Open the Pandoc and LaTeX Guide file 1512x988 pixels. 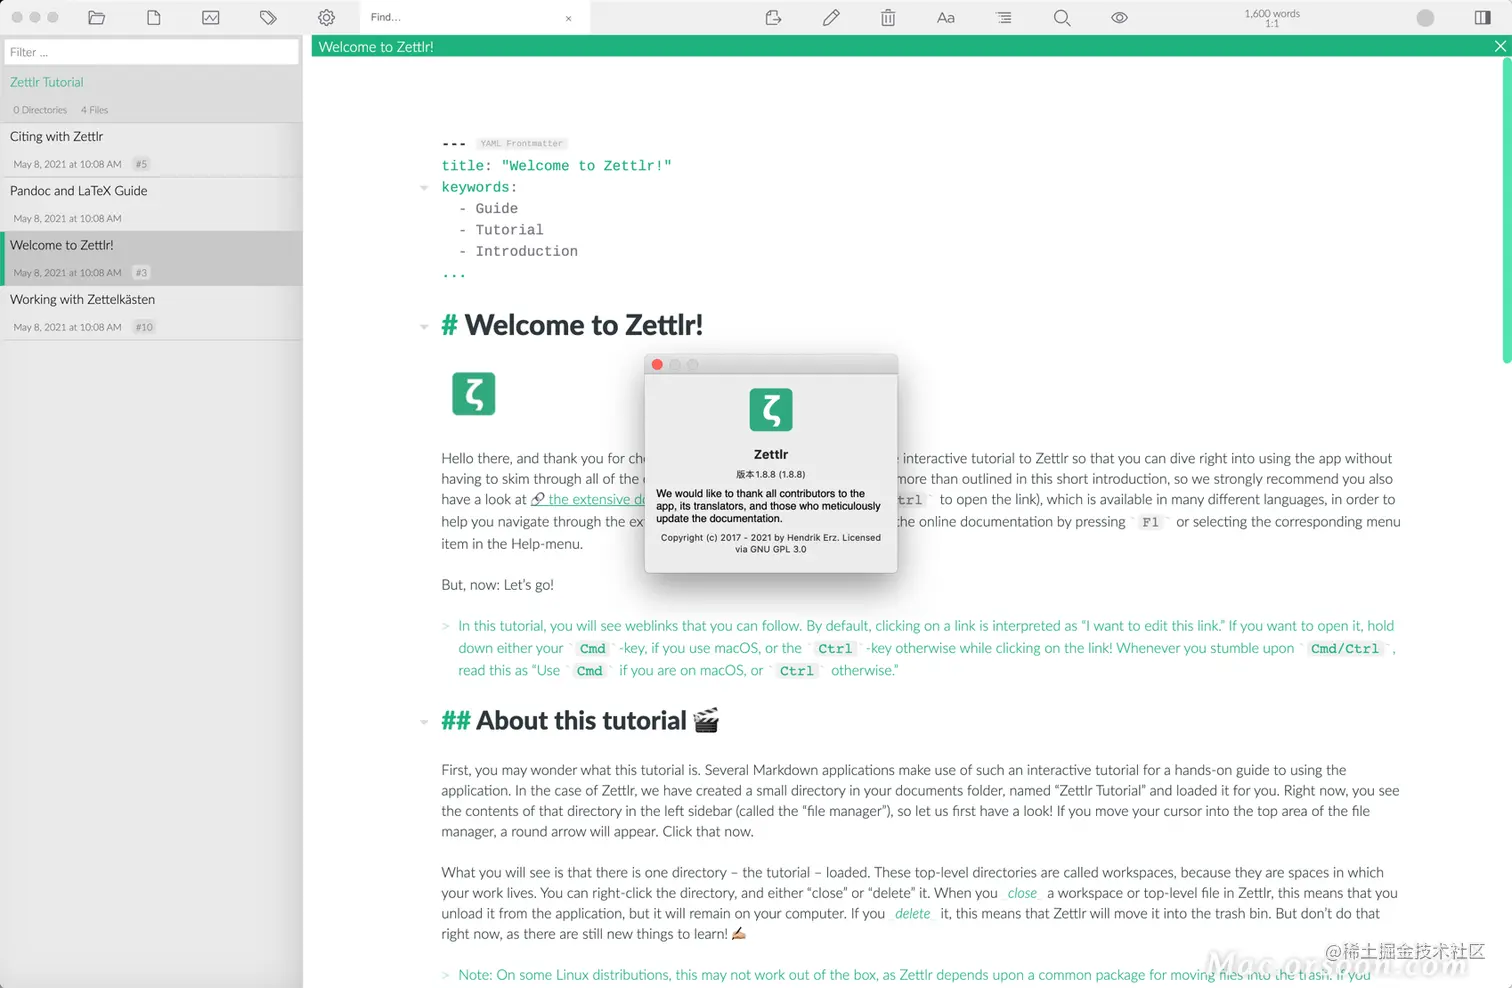tap(151, 204)
